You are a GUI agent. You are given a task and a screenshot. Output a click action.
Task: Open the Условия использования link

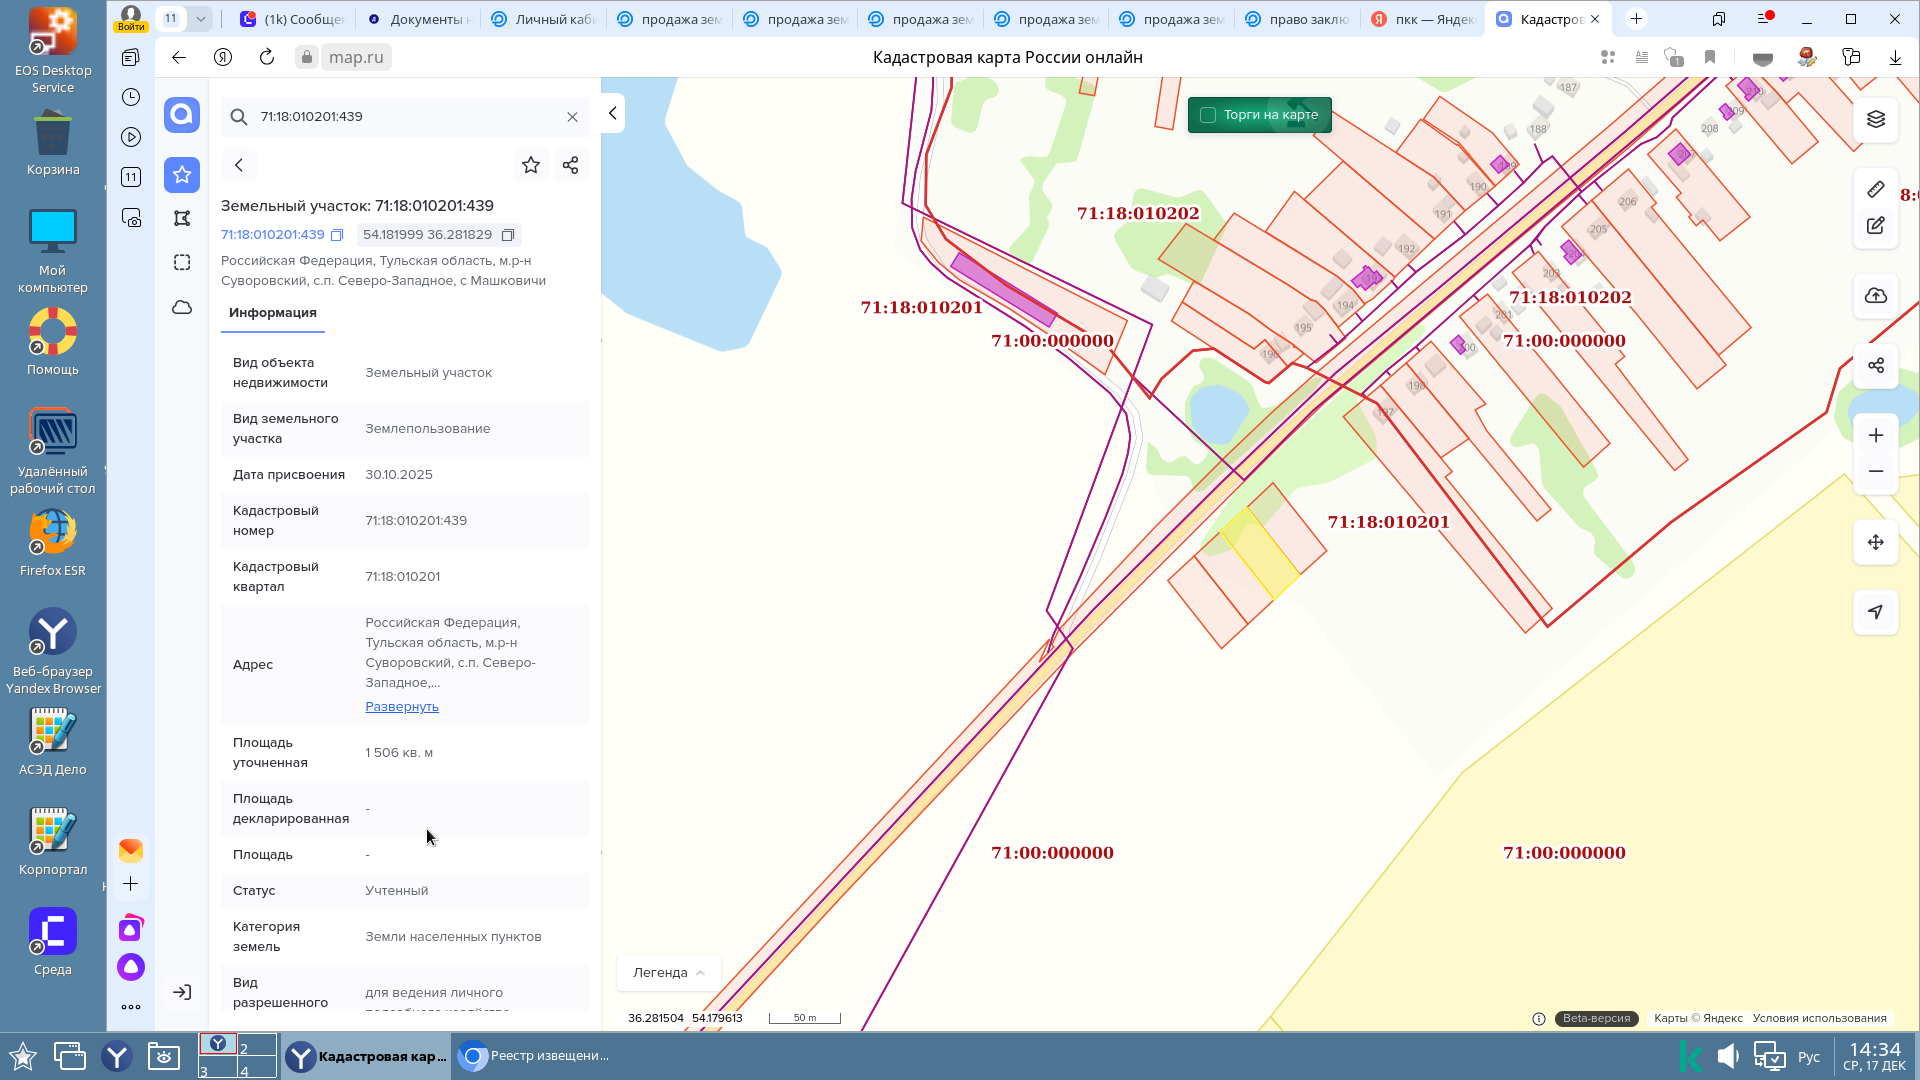point(1819,1018)
